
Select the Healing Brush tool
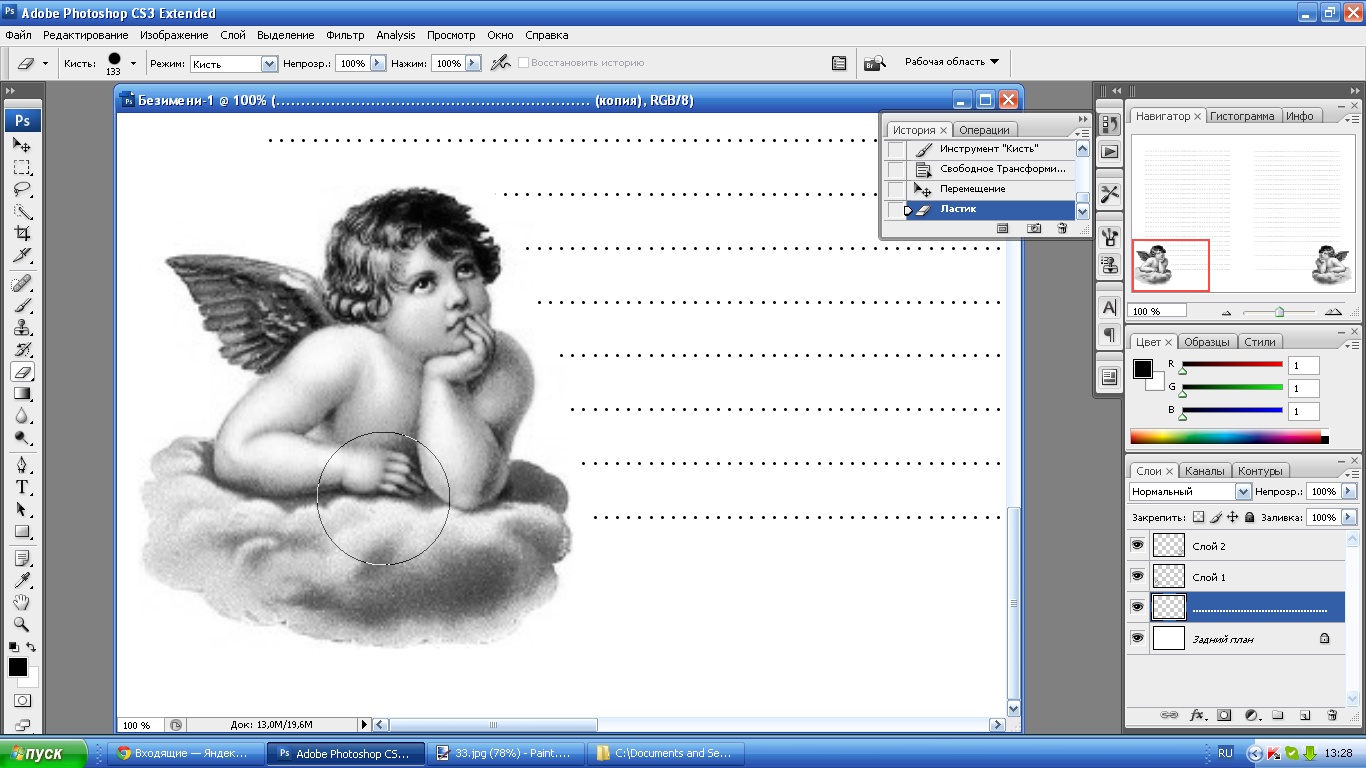[21, 283]
